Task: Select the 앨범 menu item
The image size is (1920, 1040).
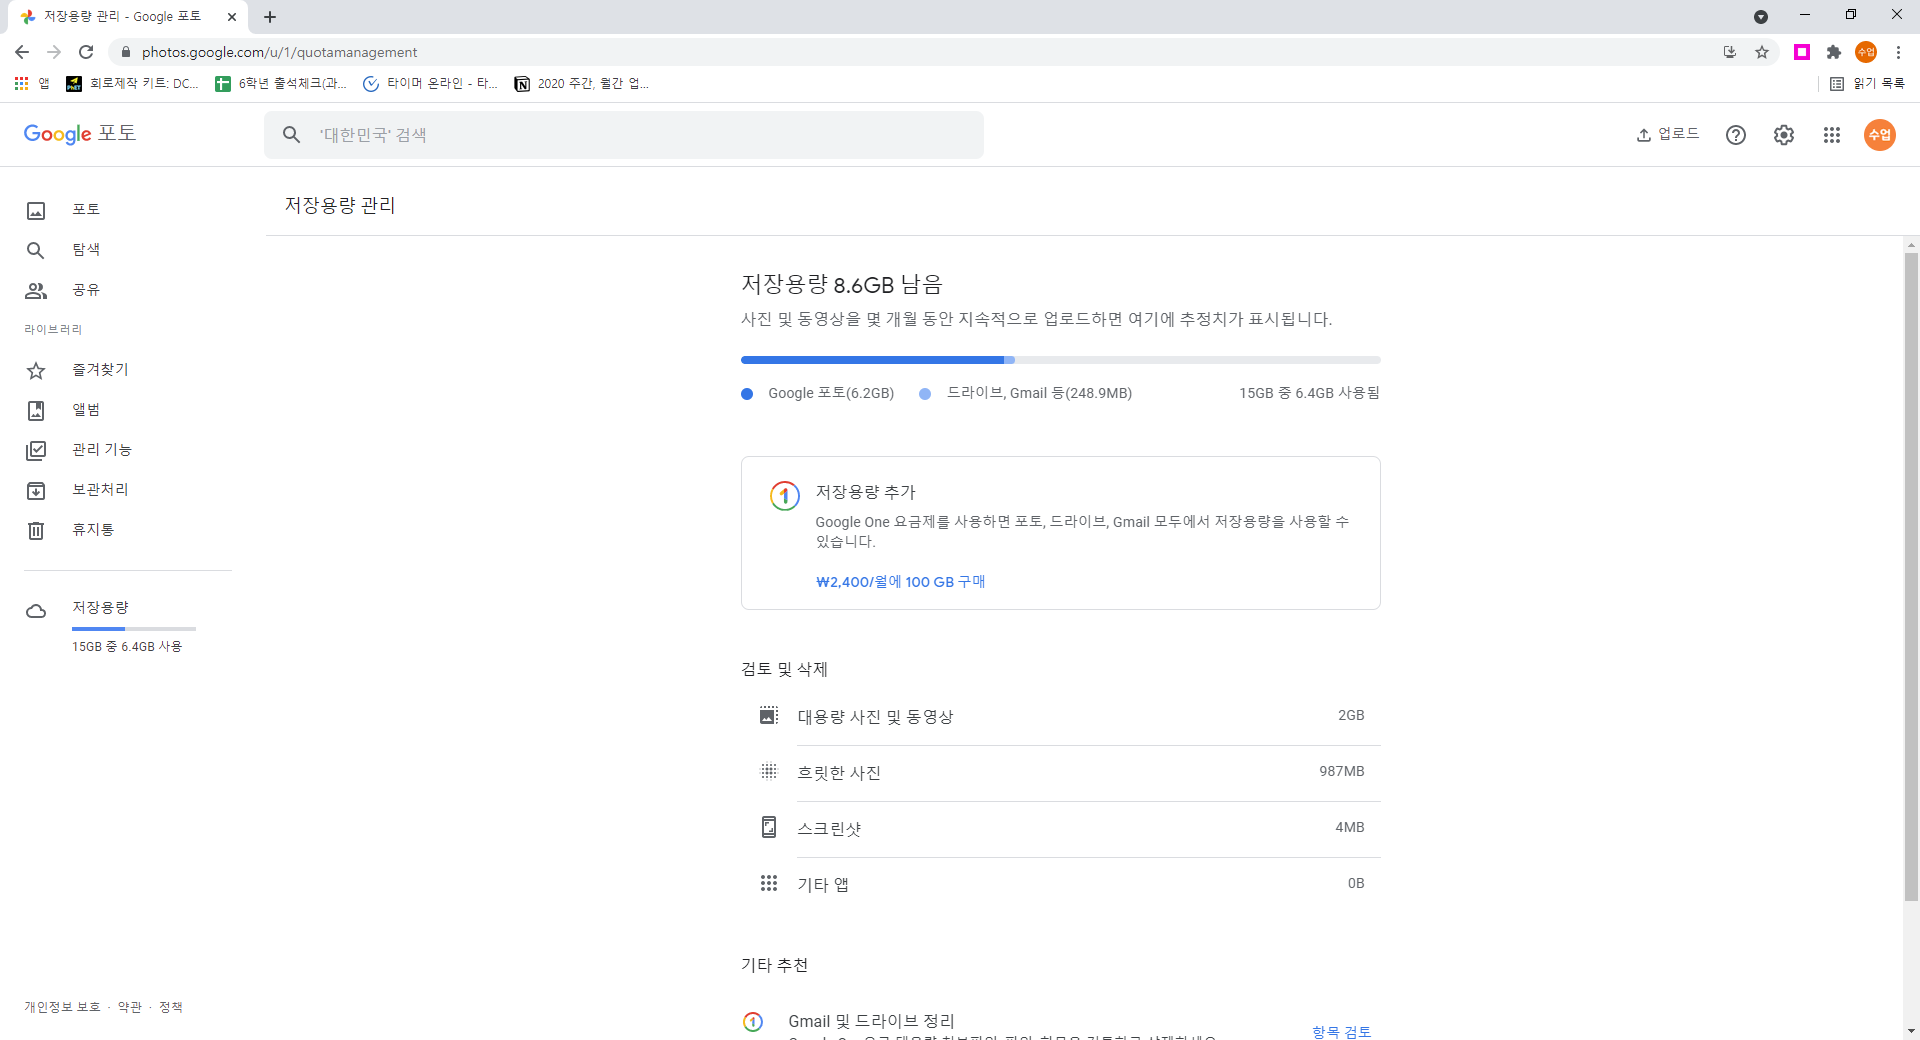Action: [86, 409]
